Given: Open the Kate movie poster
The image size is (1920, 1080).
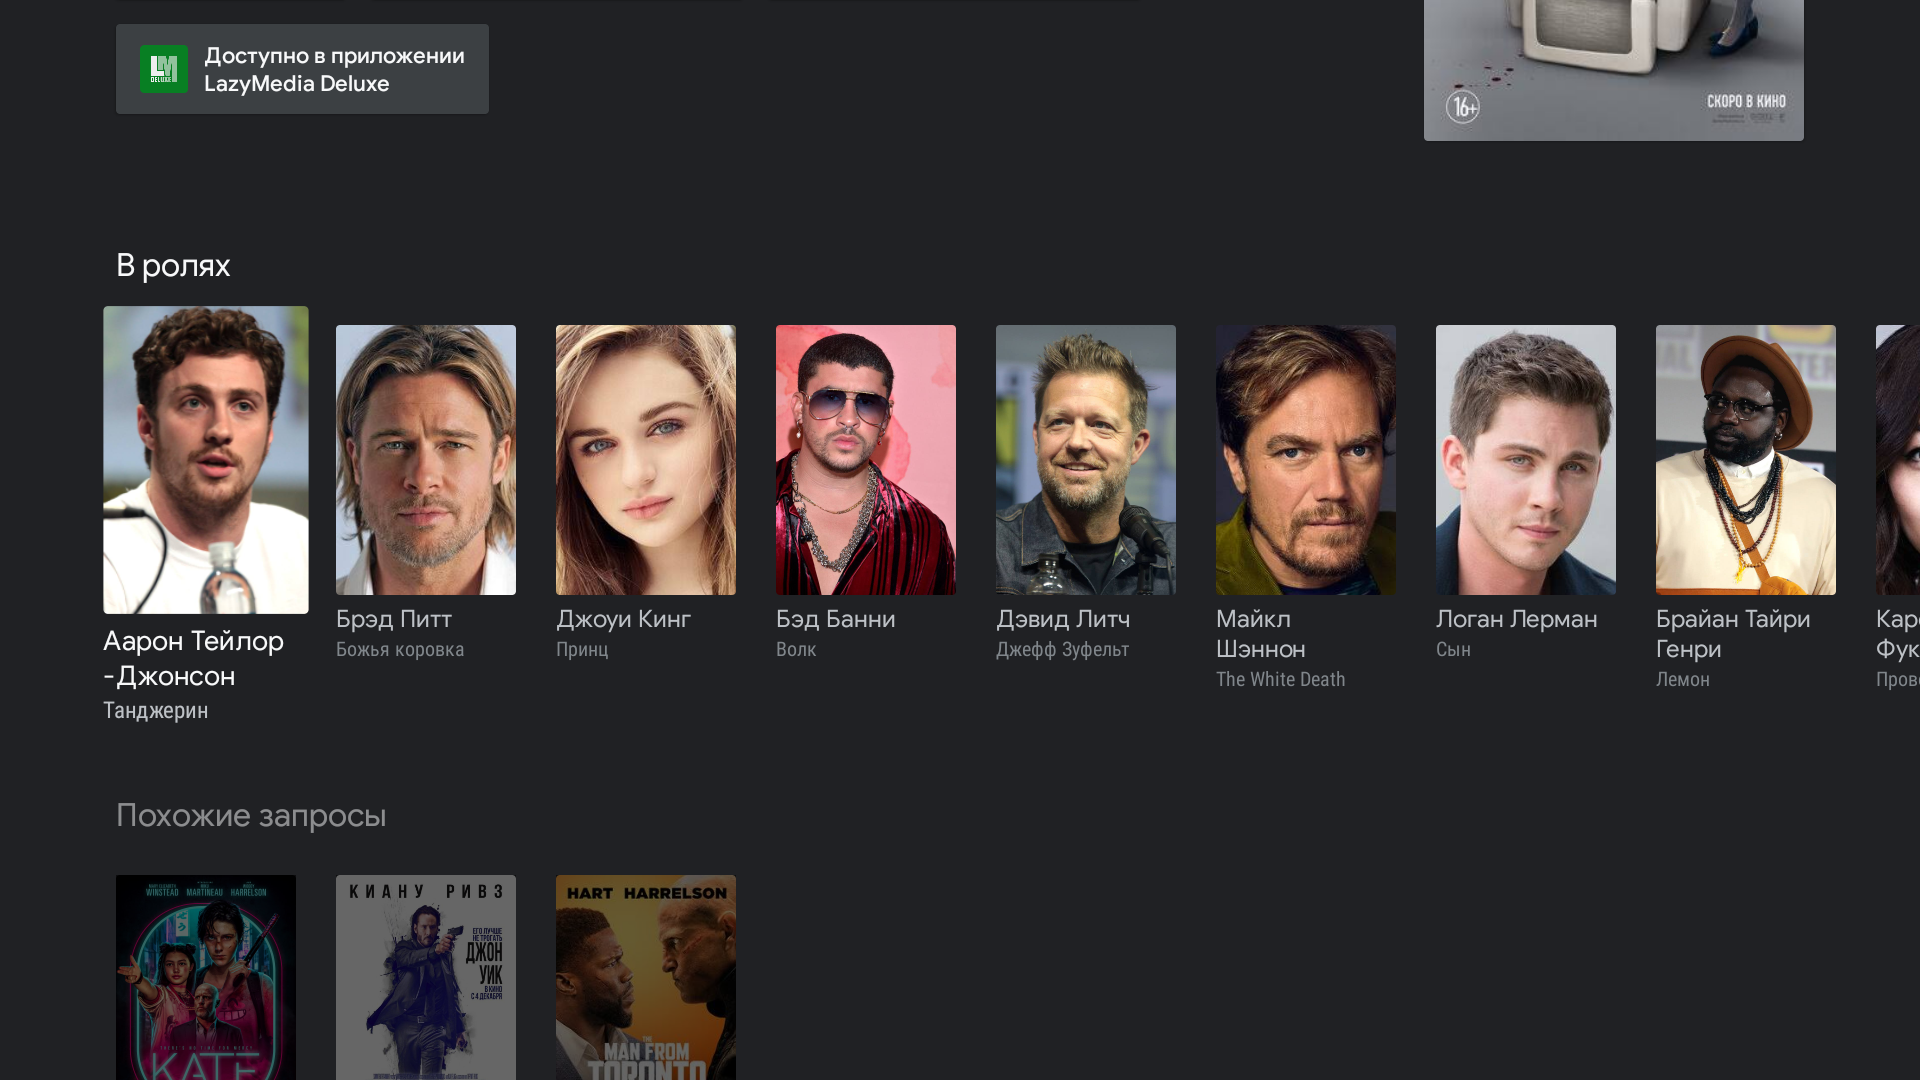Looking at the screenshot, I should point(206,978).
